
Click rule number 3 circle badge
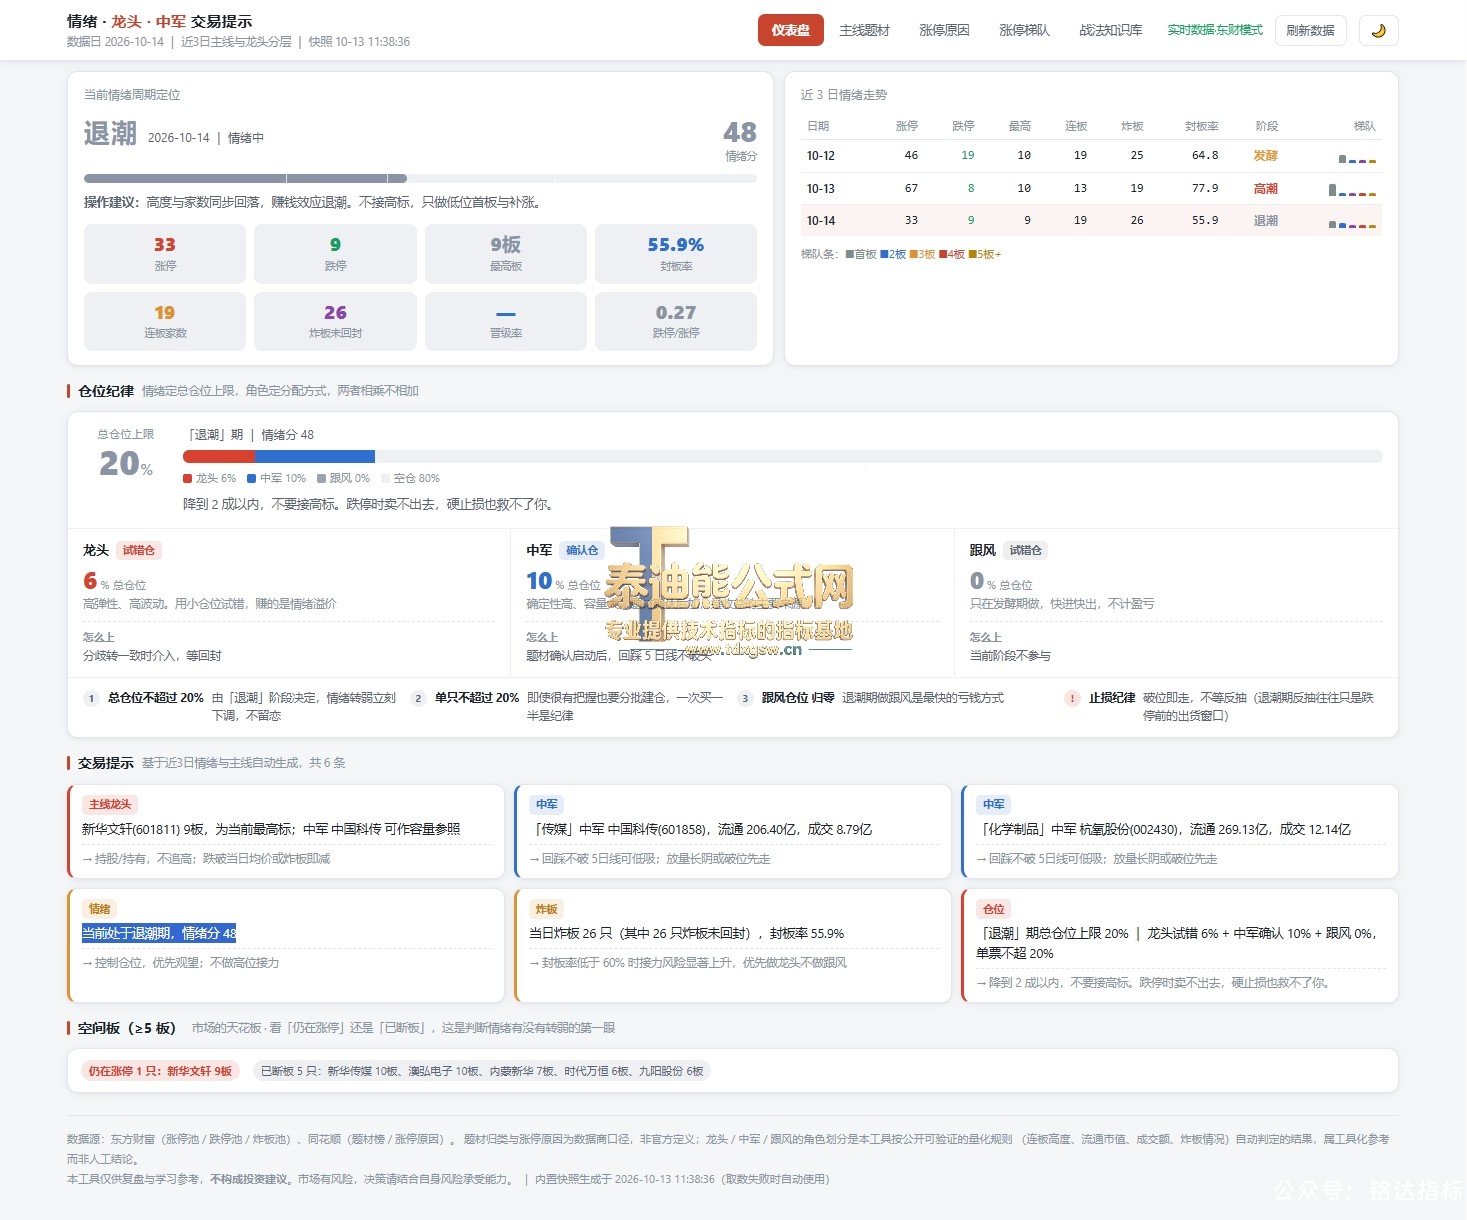(x=745, y=698)
